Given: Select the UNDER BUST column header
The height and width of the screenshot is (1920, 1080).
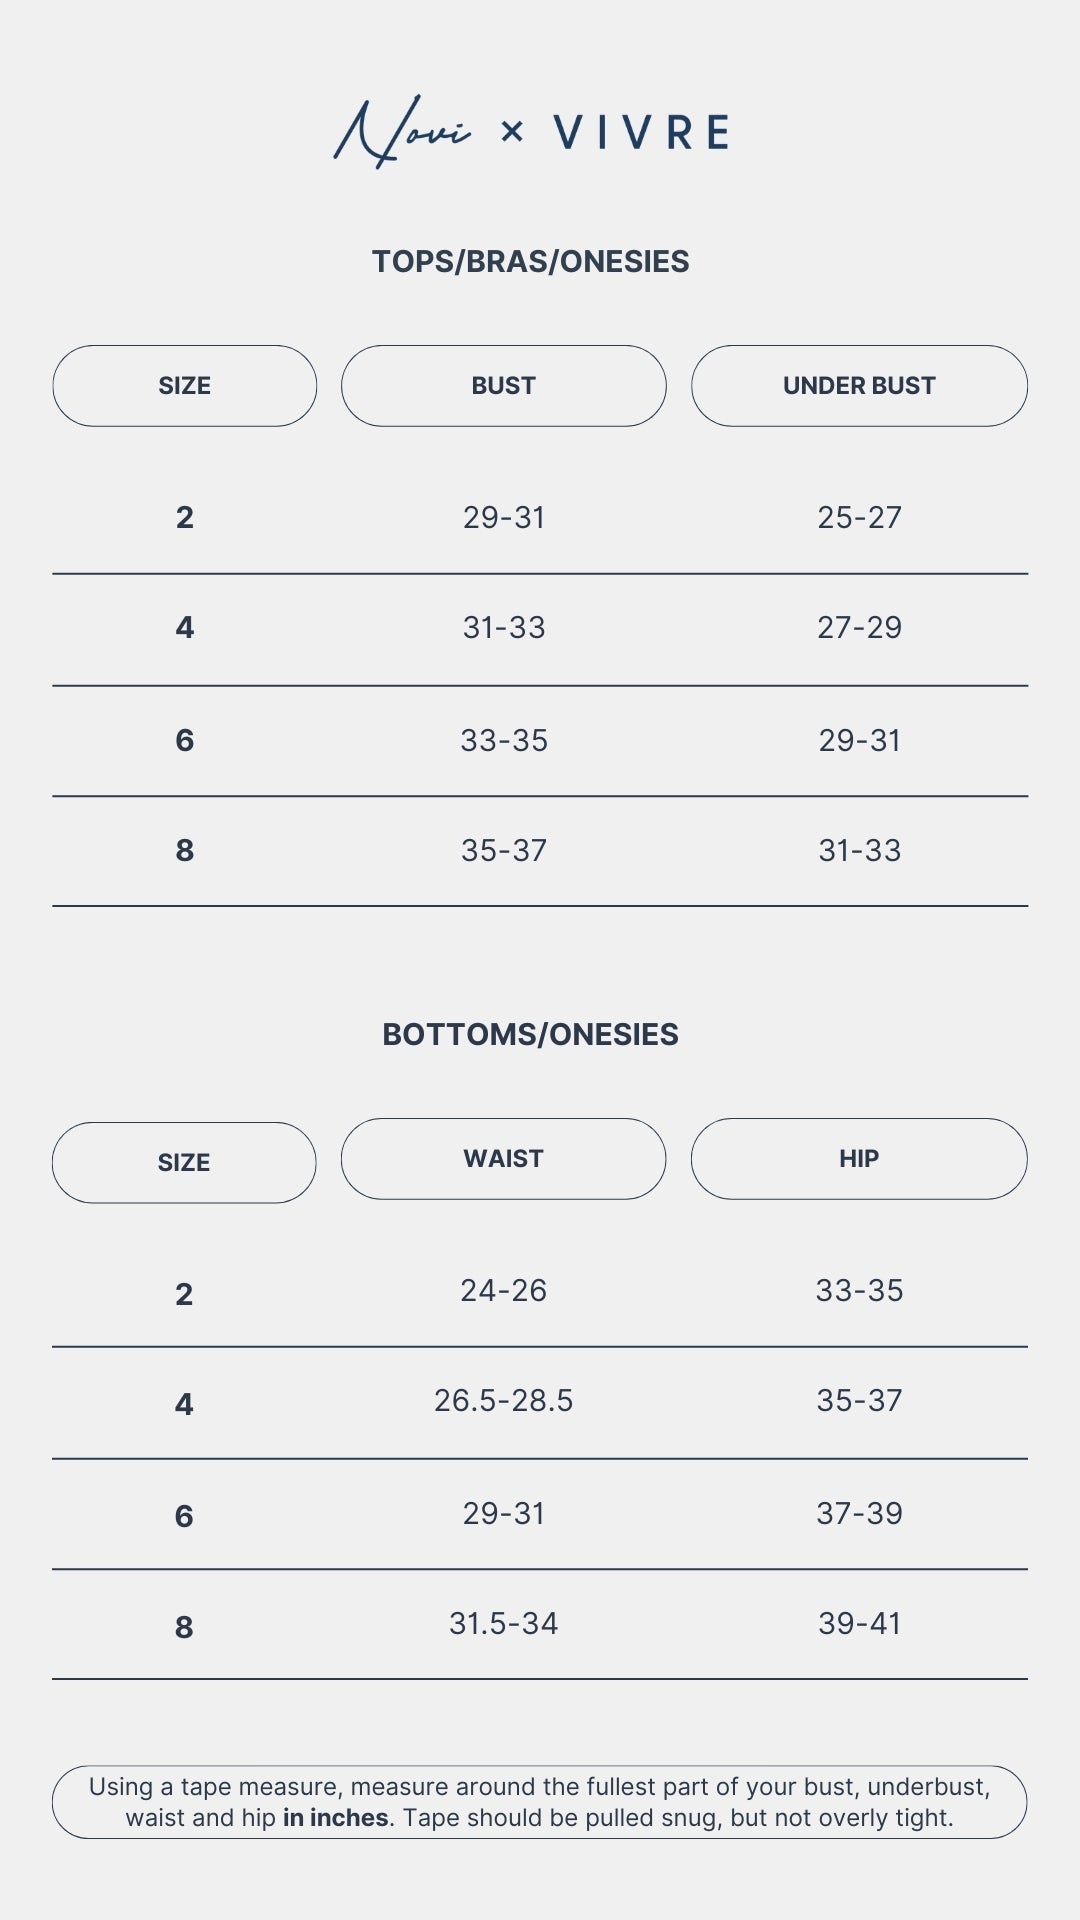Looking at the screenshot, I should pyautogui.click(x=859, y=386).
